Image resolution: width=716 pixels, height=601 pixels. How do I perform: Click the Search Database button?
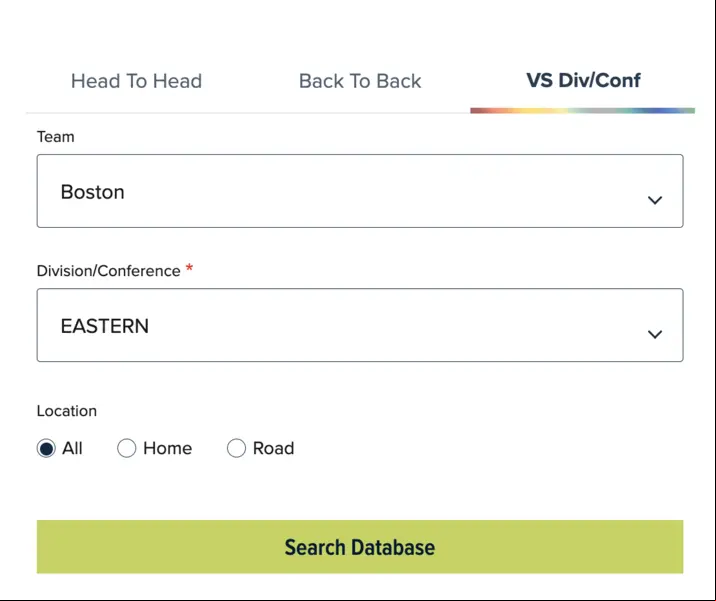pos(360,547)
